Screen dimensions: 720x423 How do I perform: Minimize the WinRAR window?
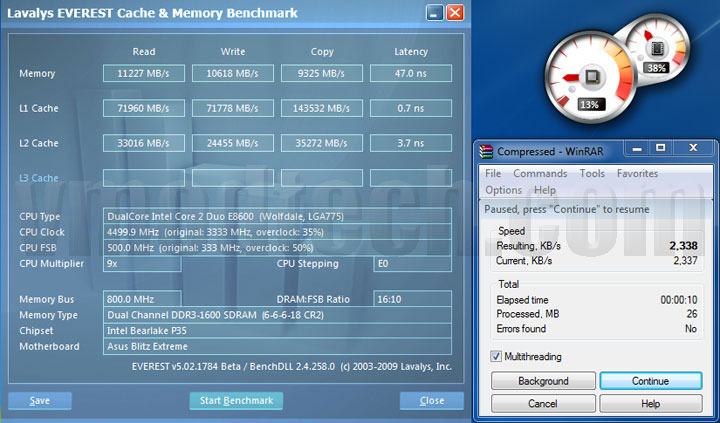click(x=637, y=148)
